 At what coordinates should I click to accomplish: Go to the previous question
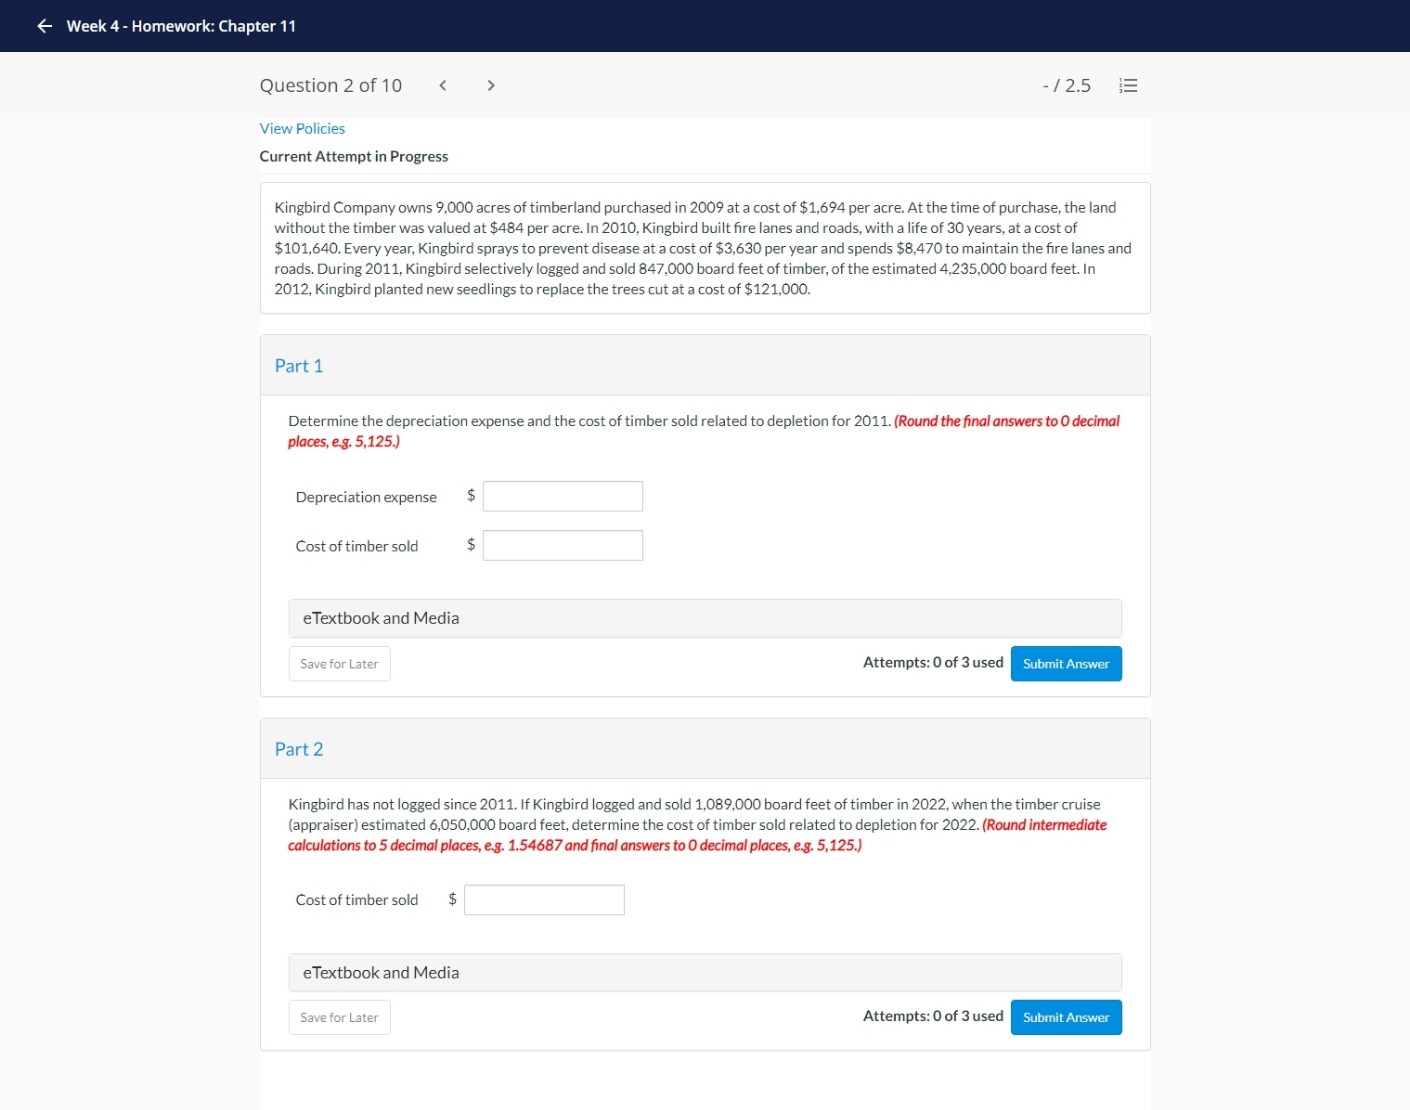click(x=442, y=86)
